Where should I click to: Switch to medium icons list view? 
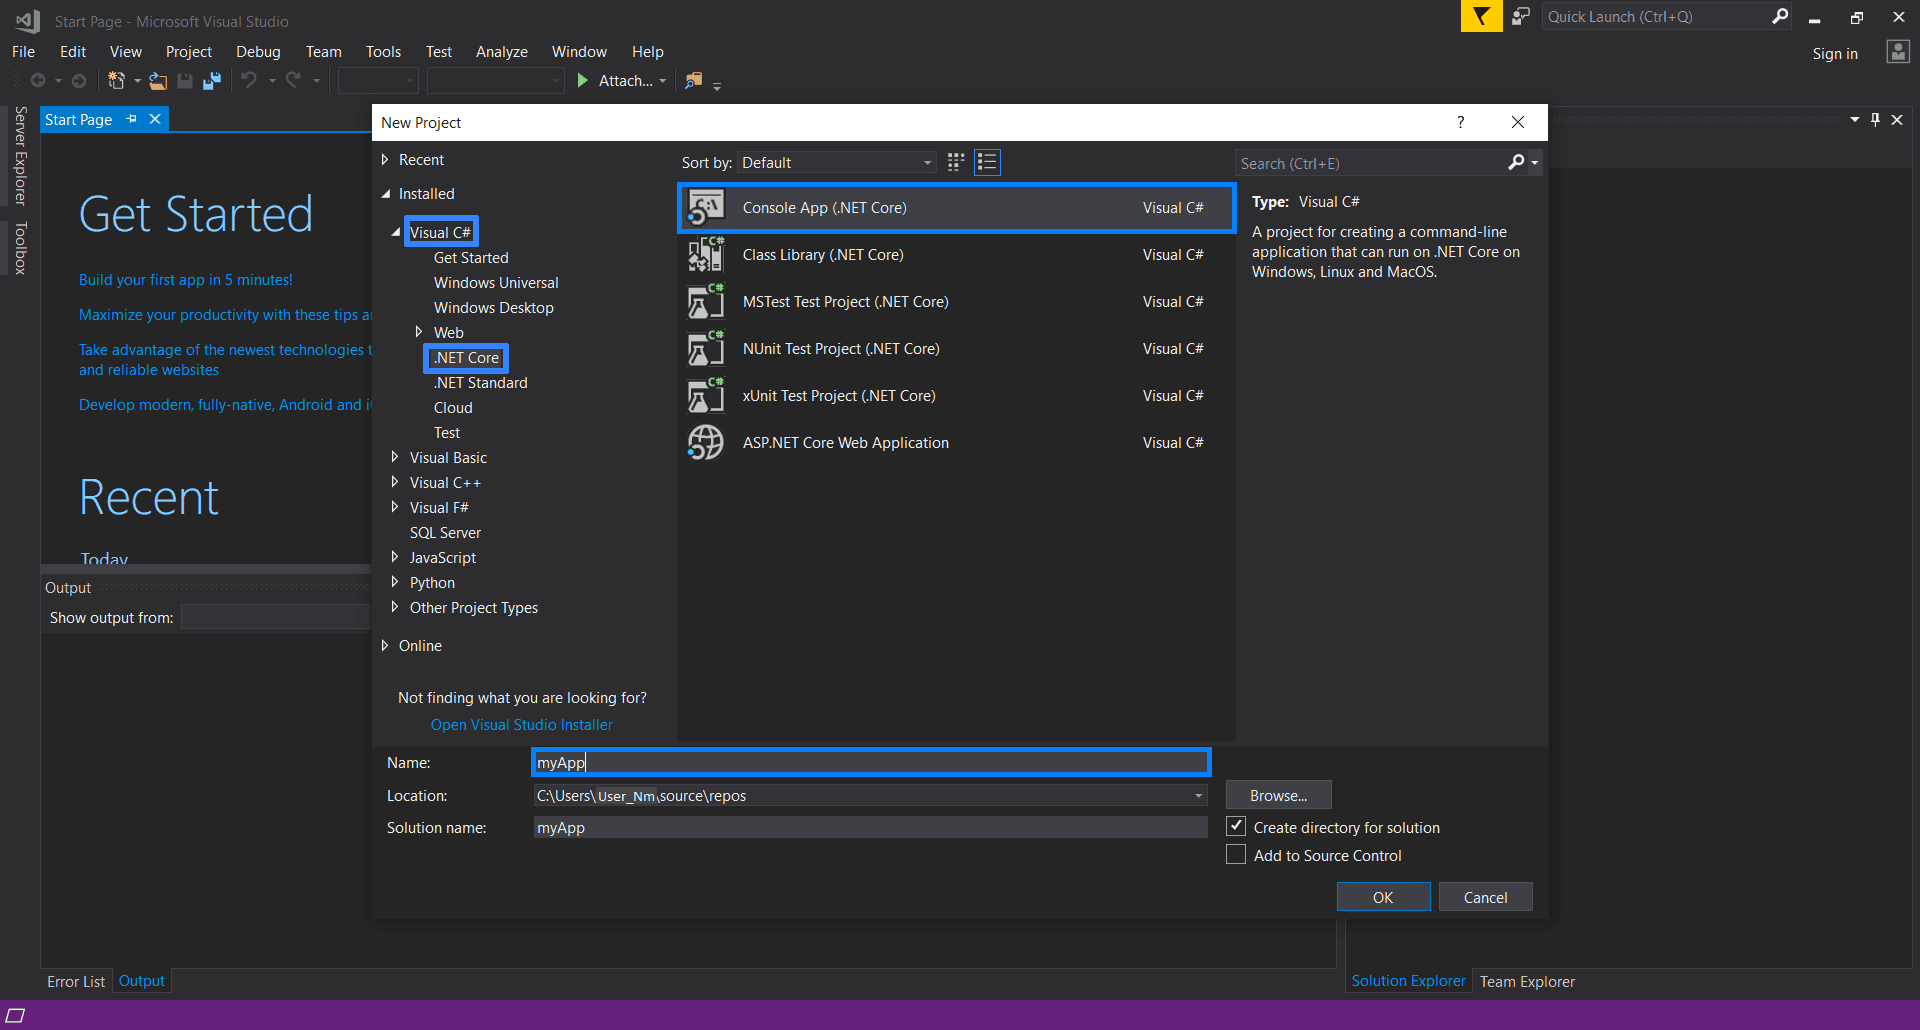tap(987, 162)
